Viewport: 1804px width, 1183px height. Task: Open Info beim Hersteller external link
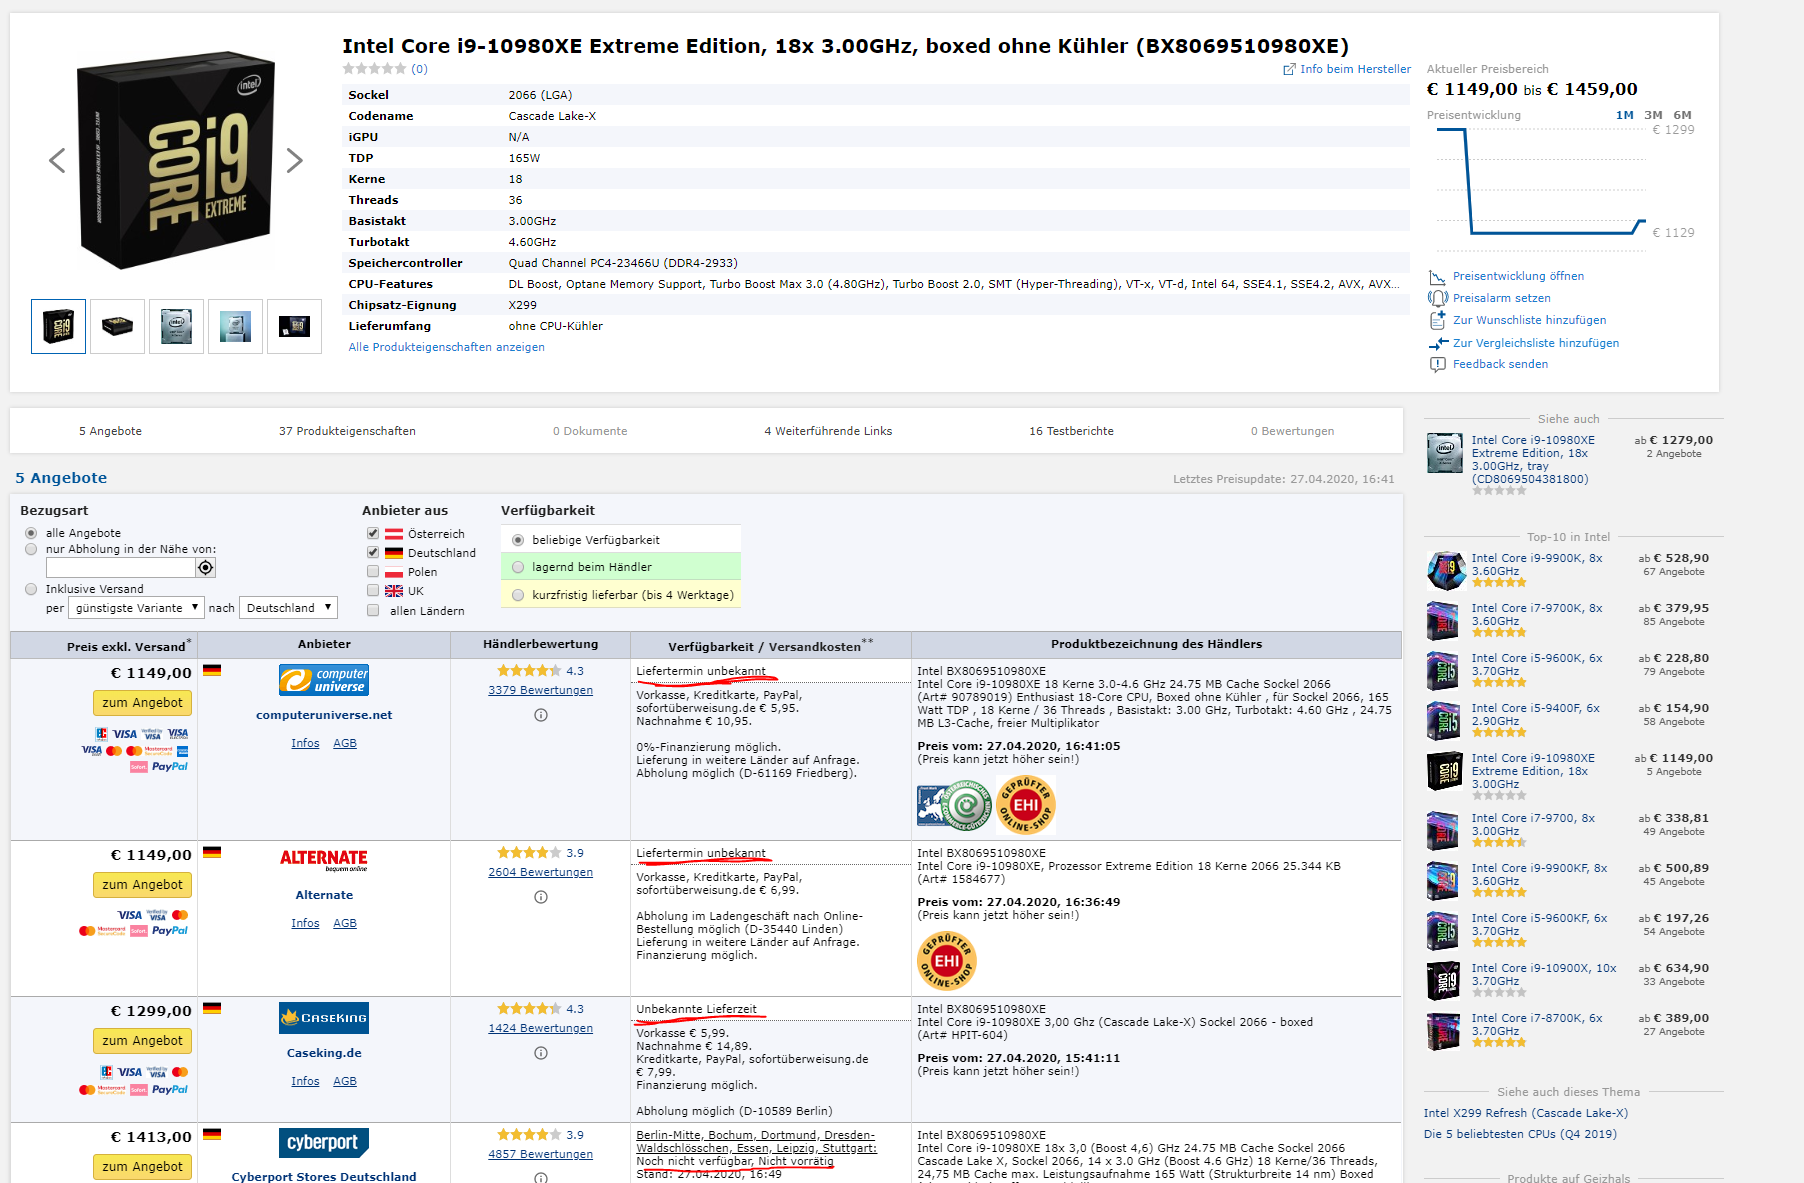coord(1347,69)
